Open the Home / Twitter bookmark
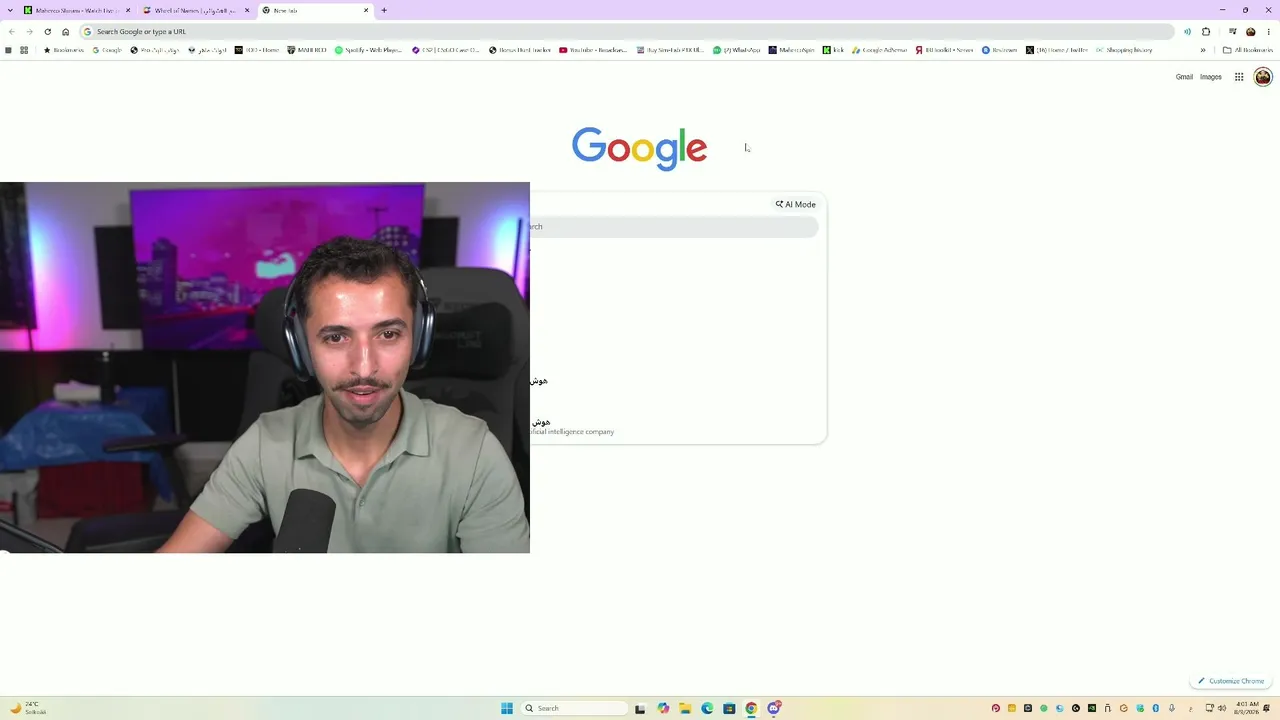This screenshot has height=720, width=1280. [1057, 50]
